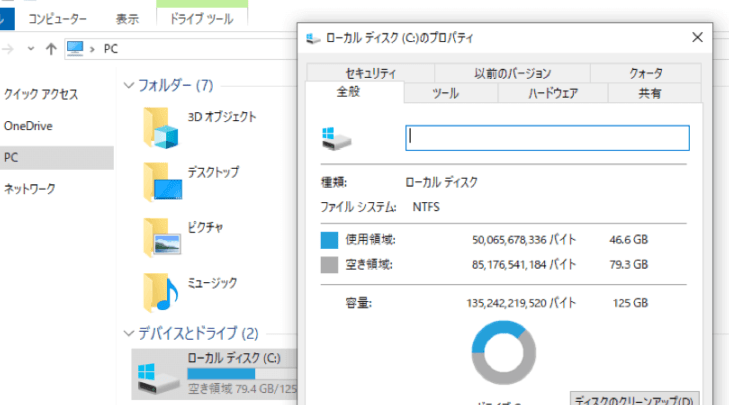This screenshot has width=729, height=405.
Task: Click the ディスクのクリーンアップ button
Action: click(x=635, y=398)
